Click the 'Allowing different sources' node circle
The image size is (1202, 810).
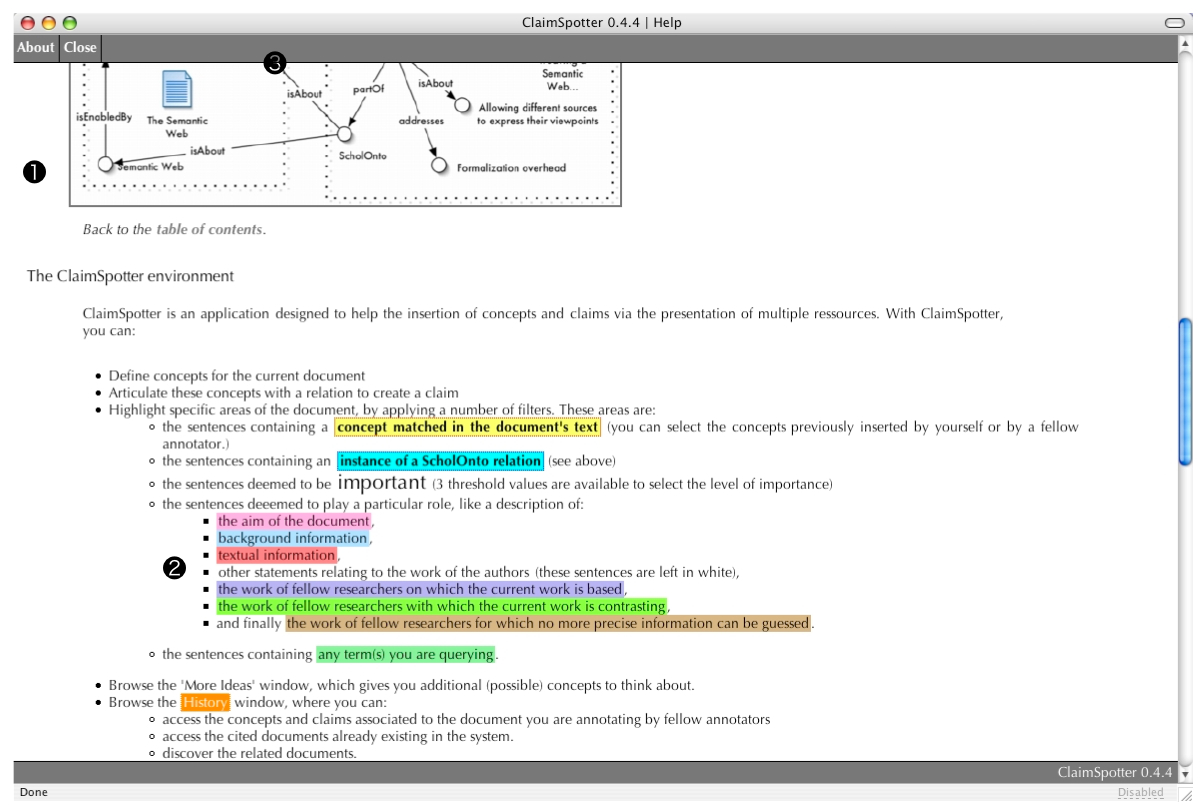click(462, 105)
